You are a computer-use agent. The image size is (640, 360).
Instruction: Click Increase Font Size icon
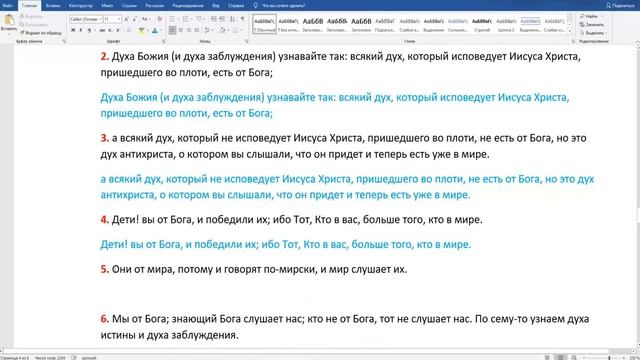tap(127, 19)
